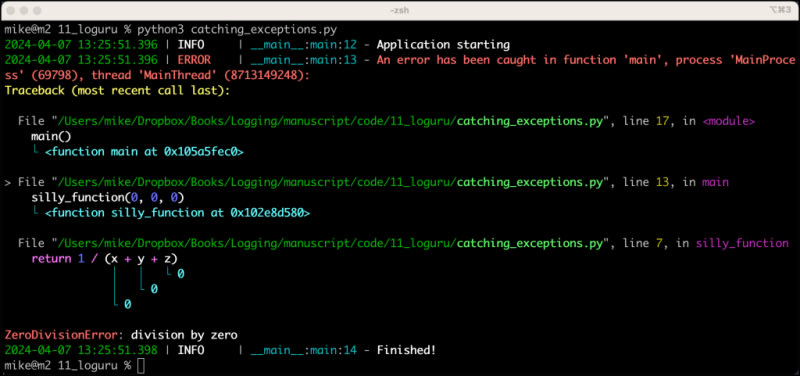This screenshot has height=376, width=800.
Task: Click the yellow minimize window button
Action: pos(24,10)
